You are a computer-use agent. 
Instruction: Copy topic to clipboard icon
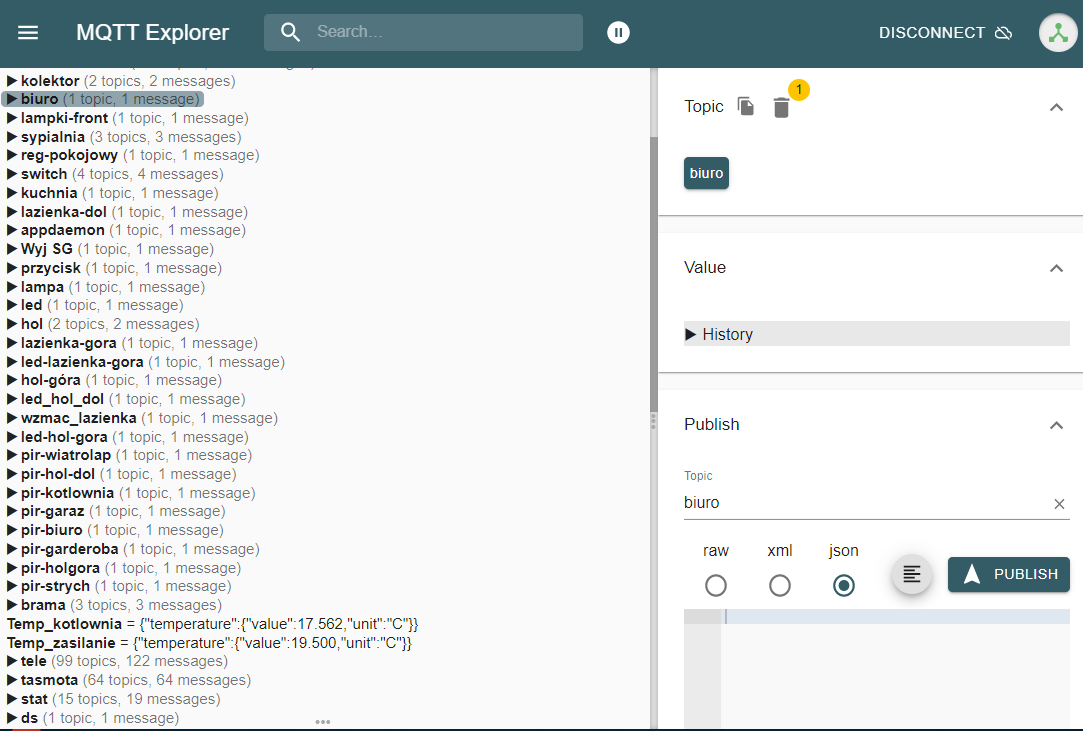745,106
